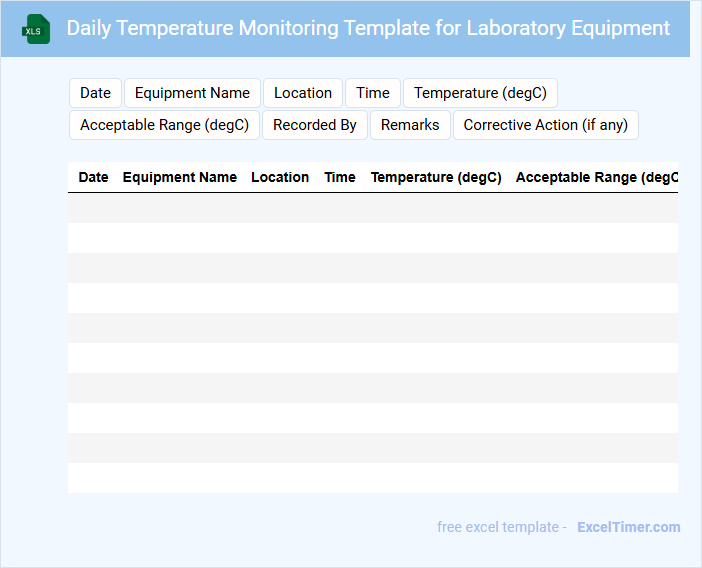
Task: Click the free excel template footer text
Action: pos(502,527)
